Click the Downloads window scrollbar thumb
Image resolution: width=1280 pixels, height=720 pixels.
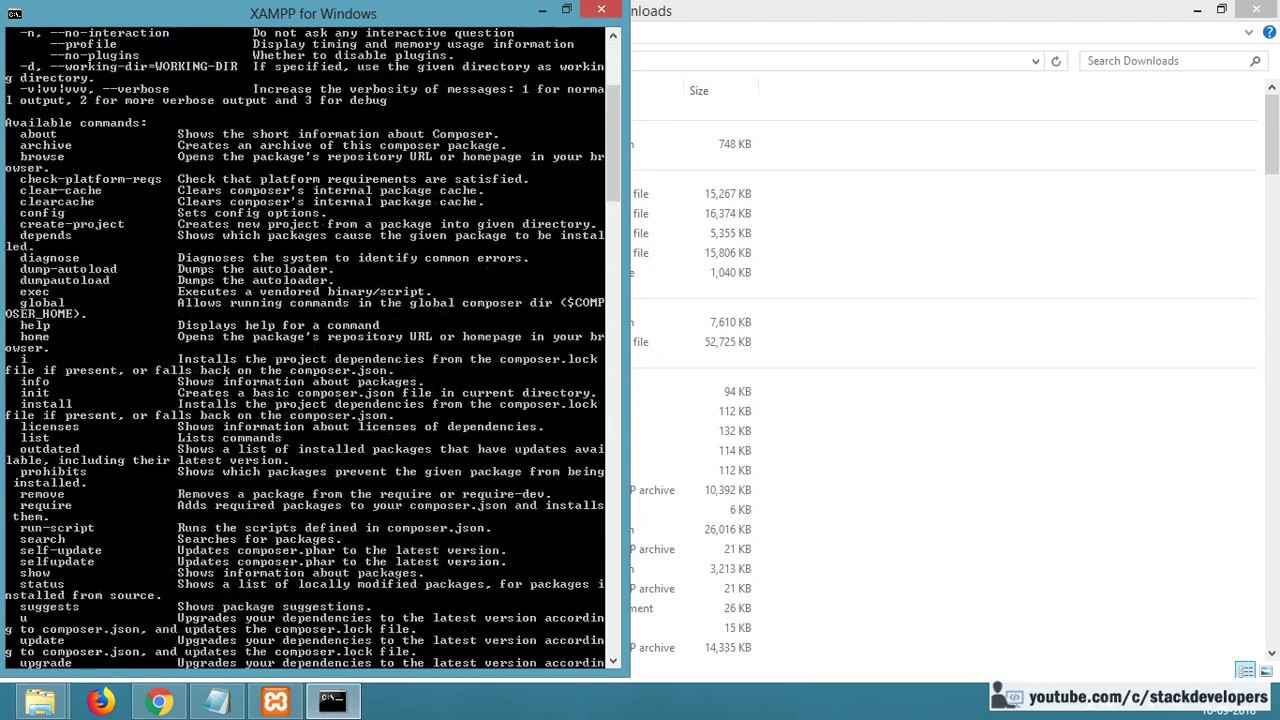(1272, 135)
